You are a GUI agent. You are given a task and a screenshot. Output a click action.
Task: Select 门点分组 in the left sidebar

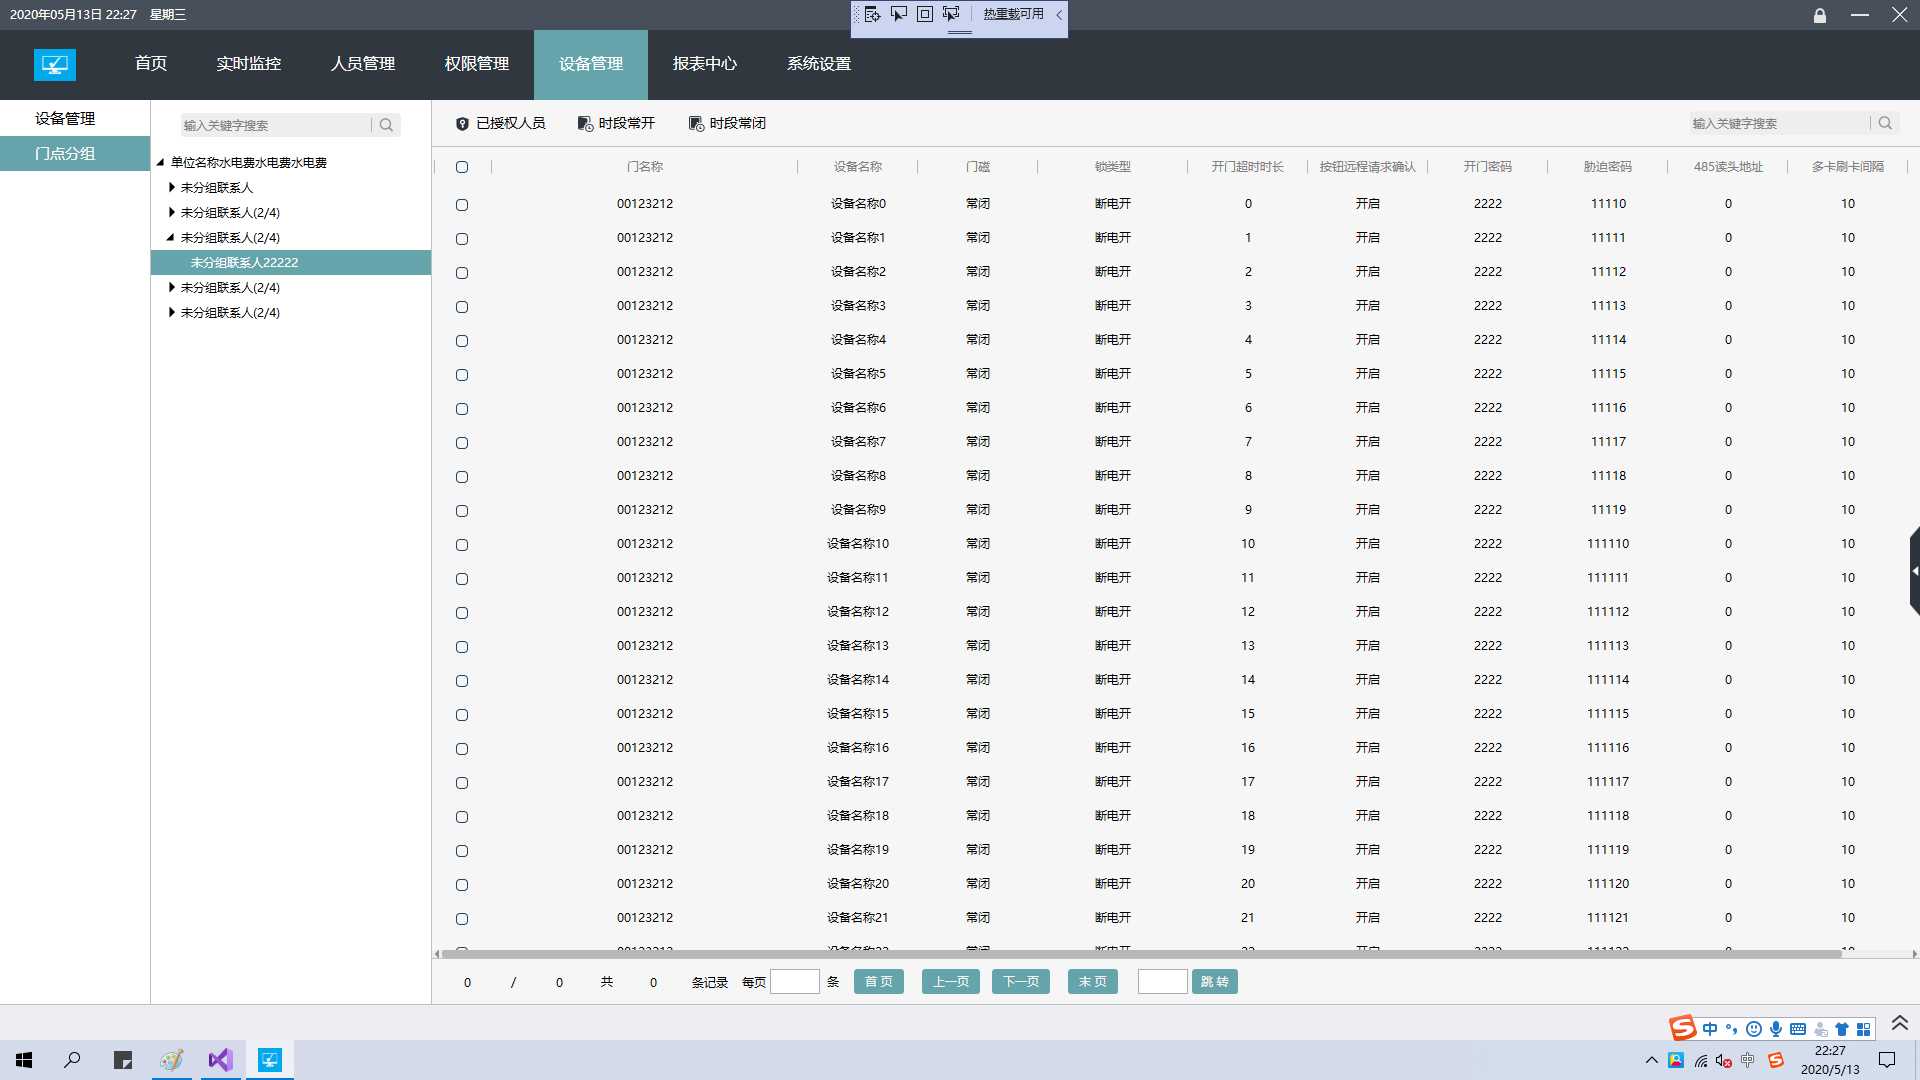(x=75, y=153)
